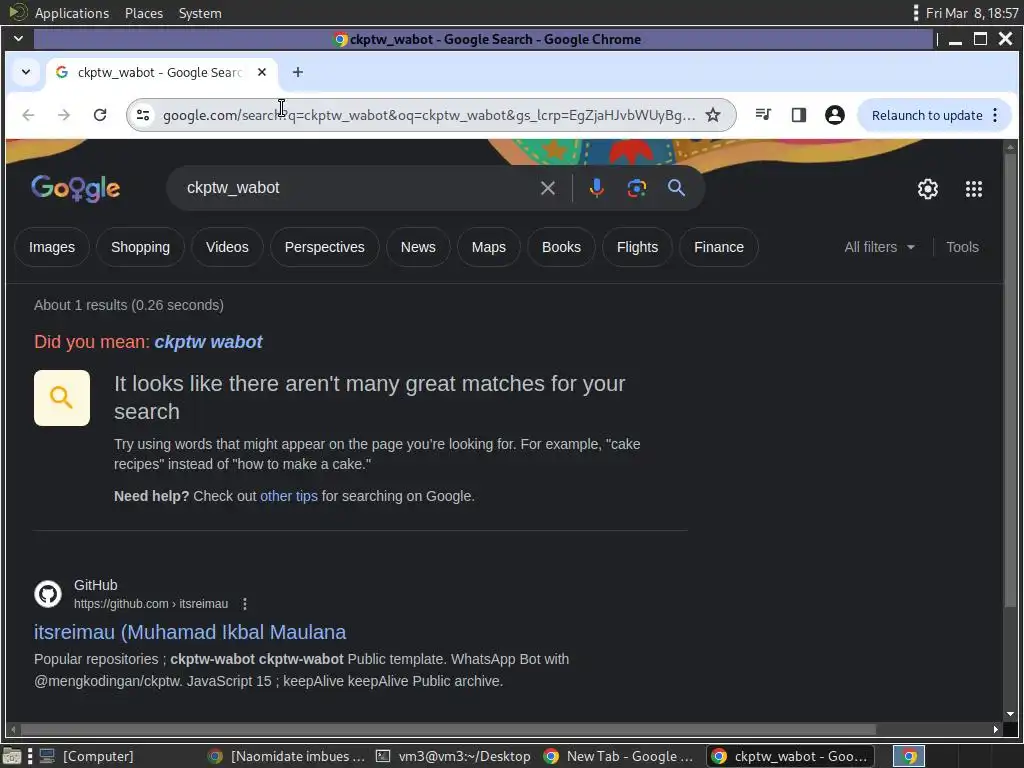This screenshot has width=1024, height=768.
Task: Click the horizontal page scrollbar
Action: pos(448,729)
